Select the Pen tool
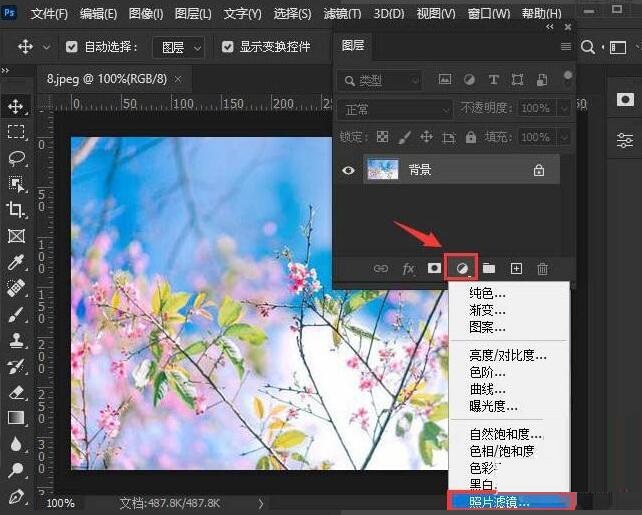Viewport: 642px width, 515px height. 16,497
